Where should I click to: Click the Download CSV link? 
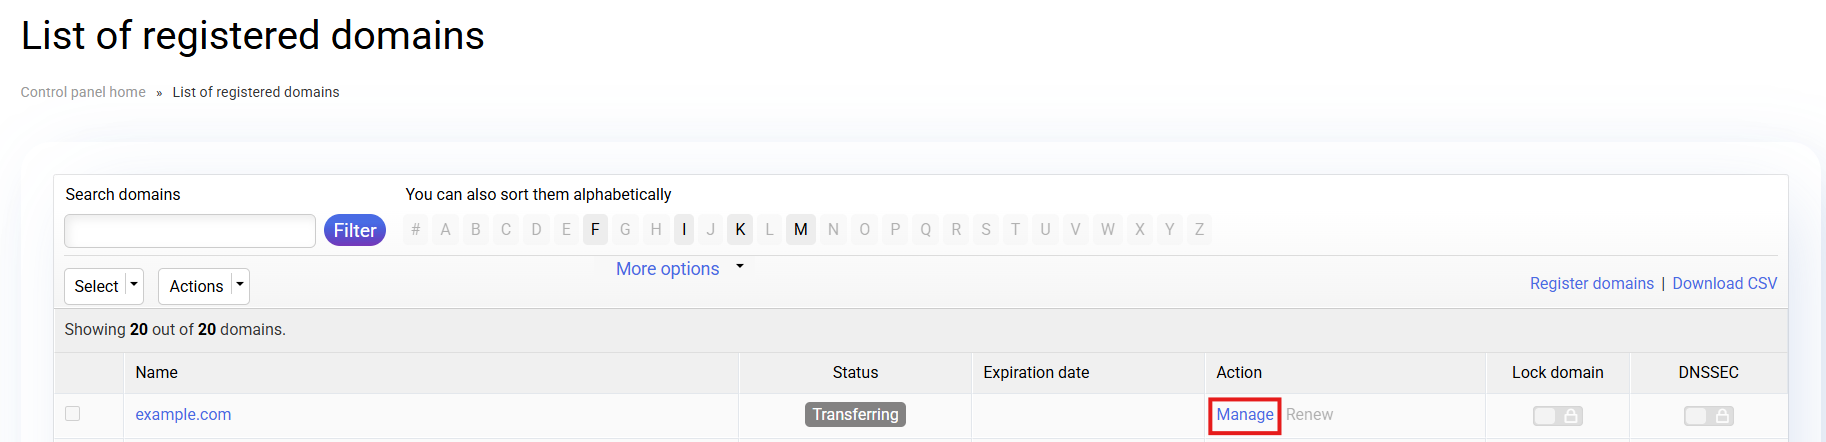1724,283
